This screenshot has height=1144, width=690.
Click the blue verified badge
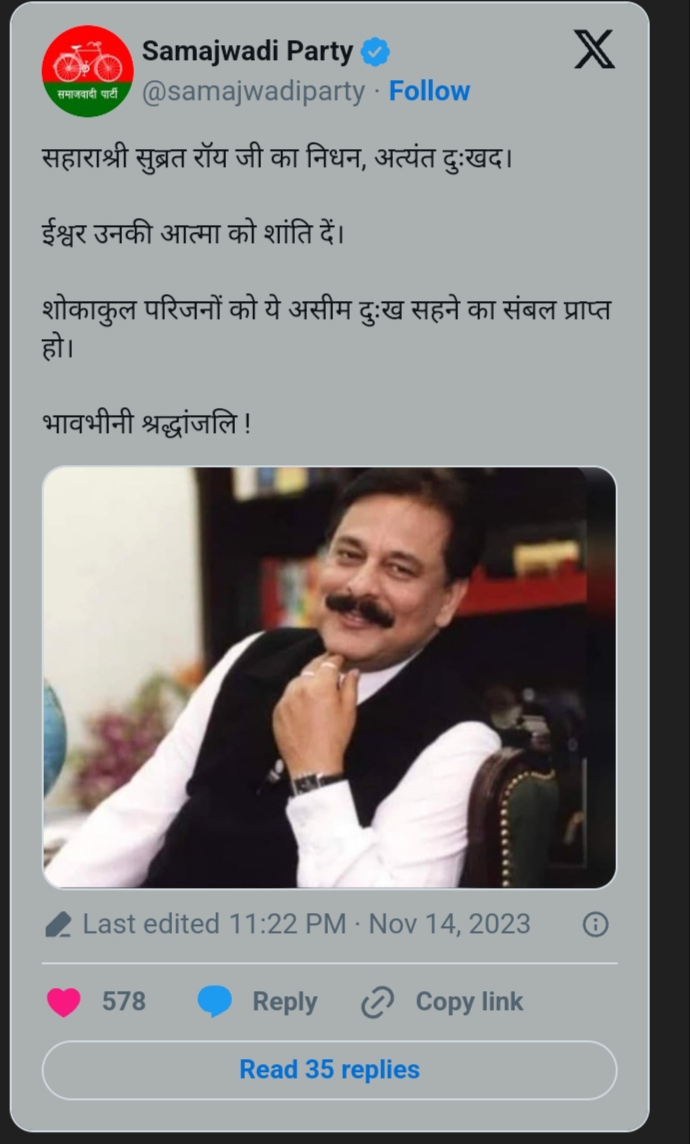pyautogui.click(x=376, y=53)
